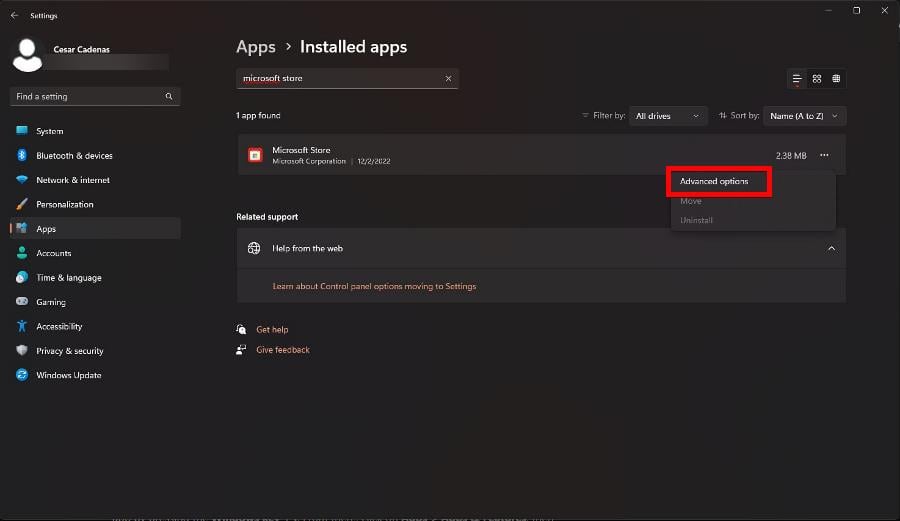Click the Apps breadcrumb link

click(256, 47)
